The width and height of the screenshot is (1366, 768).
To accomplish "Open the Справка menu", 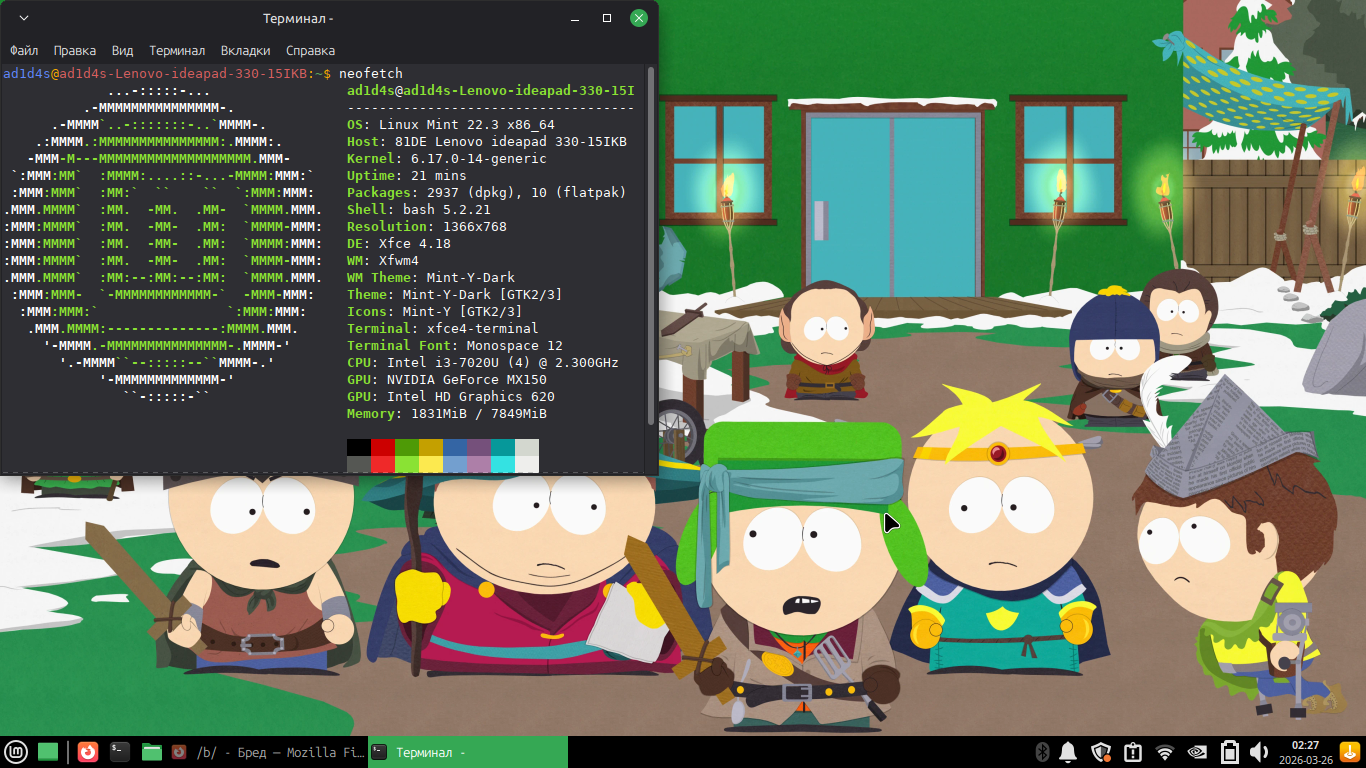I will (310, 50).
